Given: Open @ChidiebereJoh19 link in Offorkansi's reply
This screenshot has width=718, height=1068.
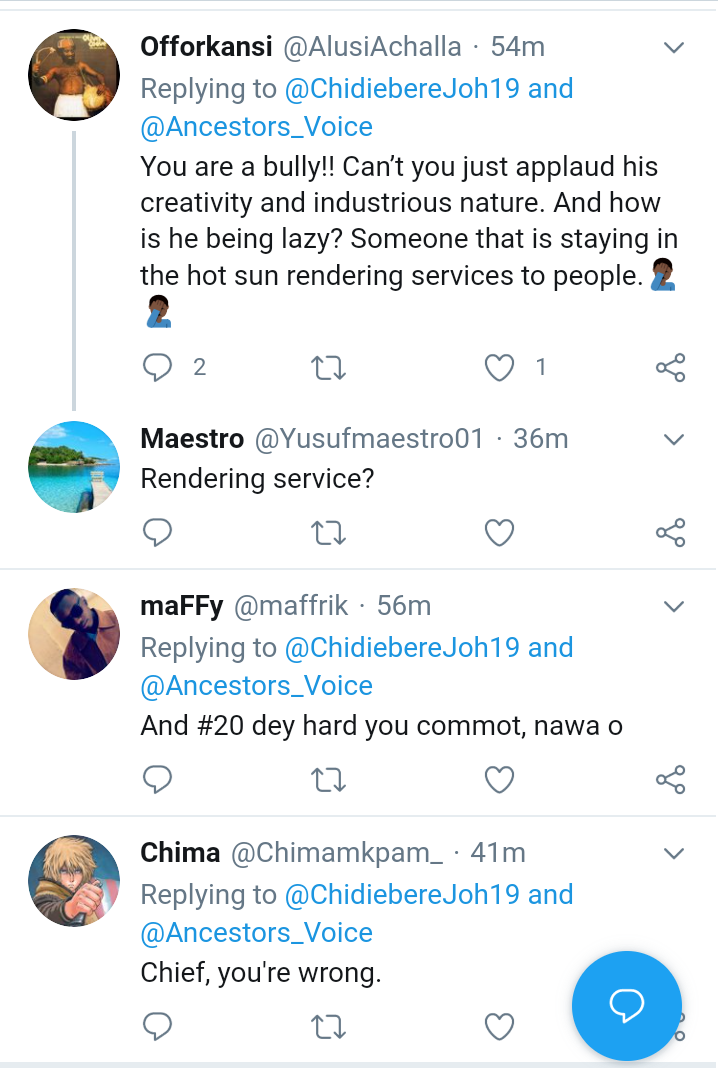Looking at the screenshot, I should coord(403,89).
